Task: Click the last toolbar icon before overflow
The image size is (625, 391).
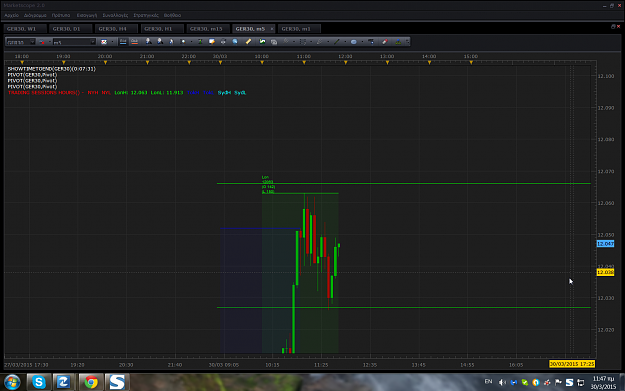Action: (x=398, y=41)
